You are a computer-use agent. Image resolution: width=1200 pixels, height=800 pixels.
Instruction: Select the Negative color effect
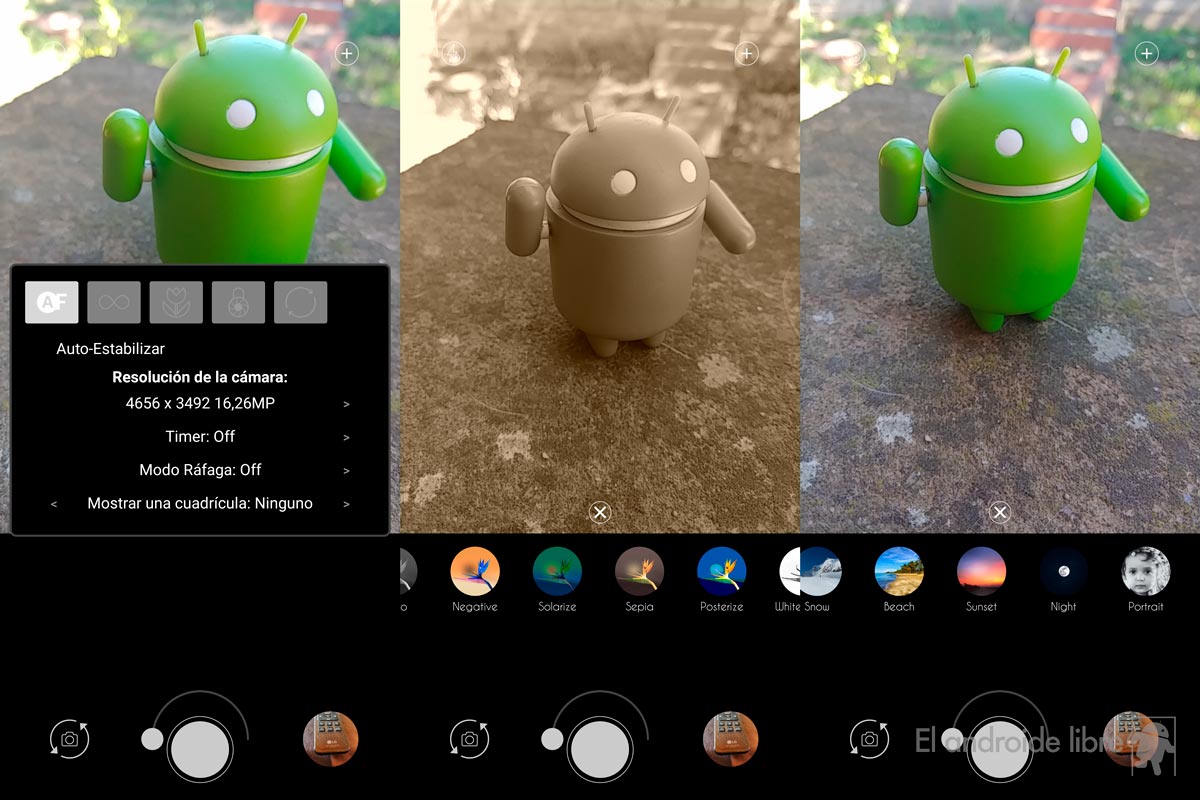click(x=475, y=572)
